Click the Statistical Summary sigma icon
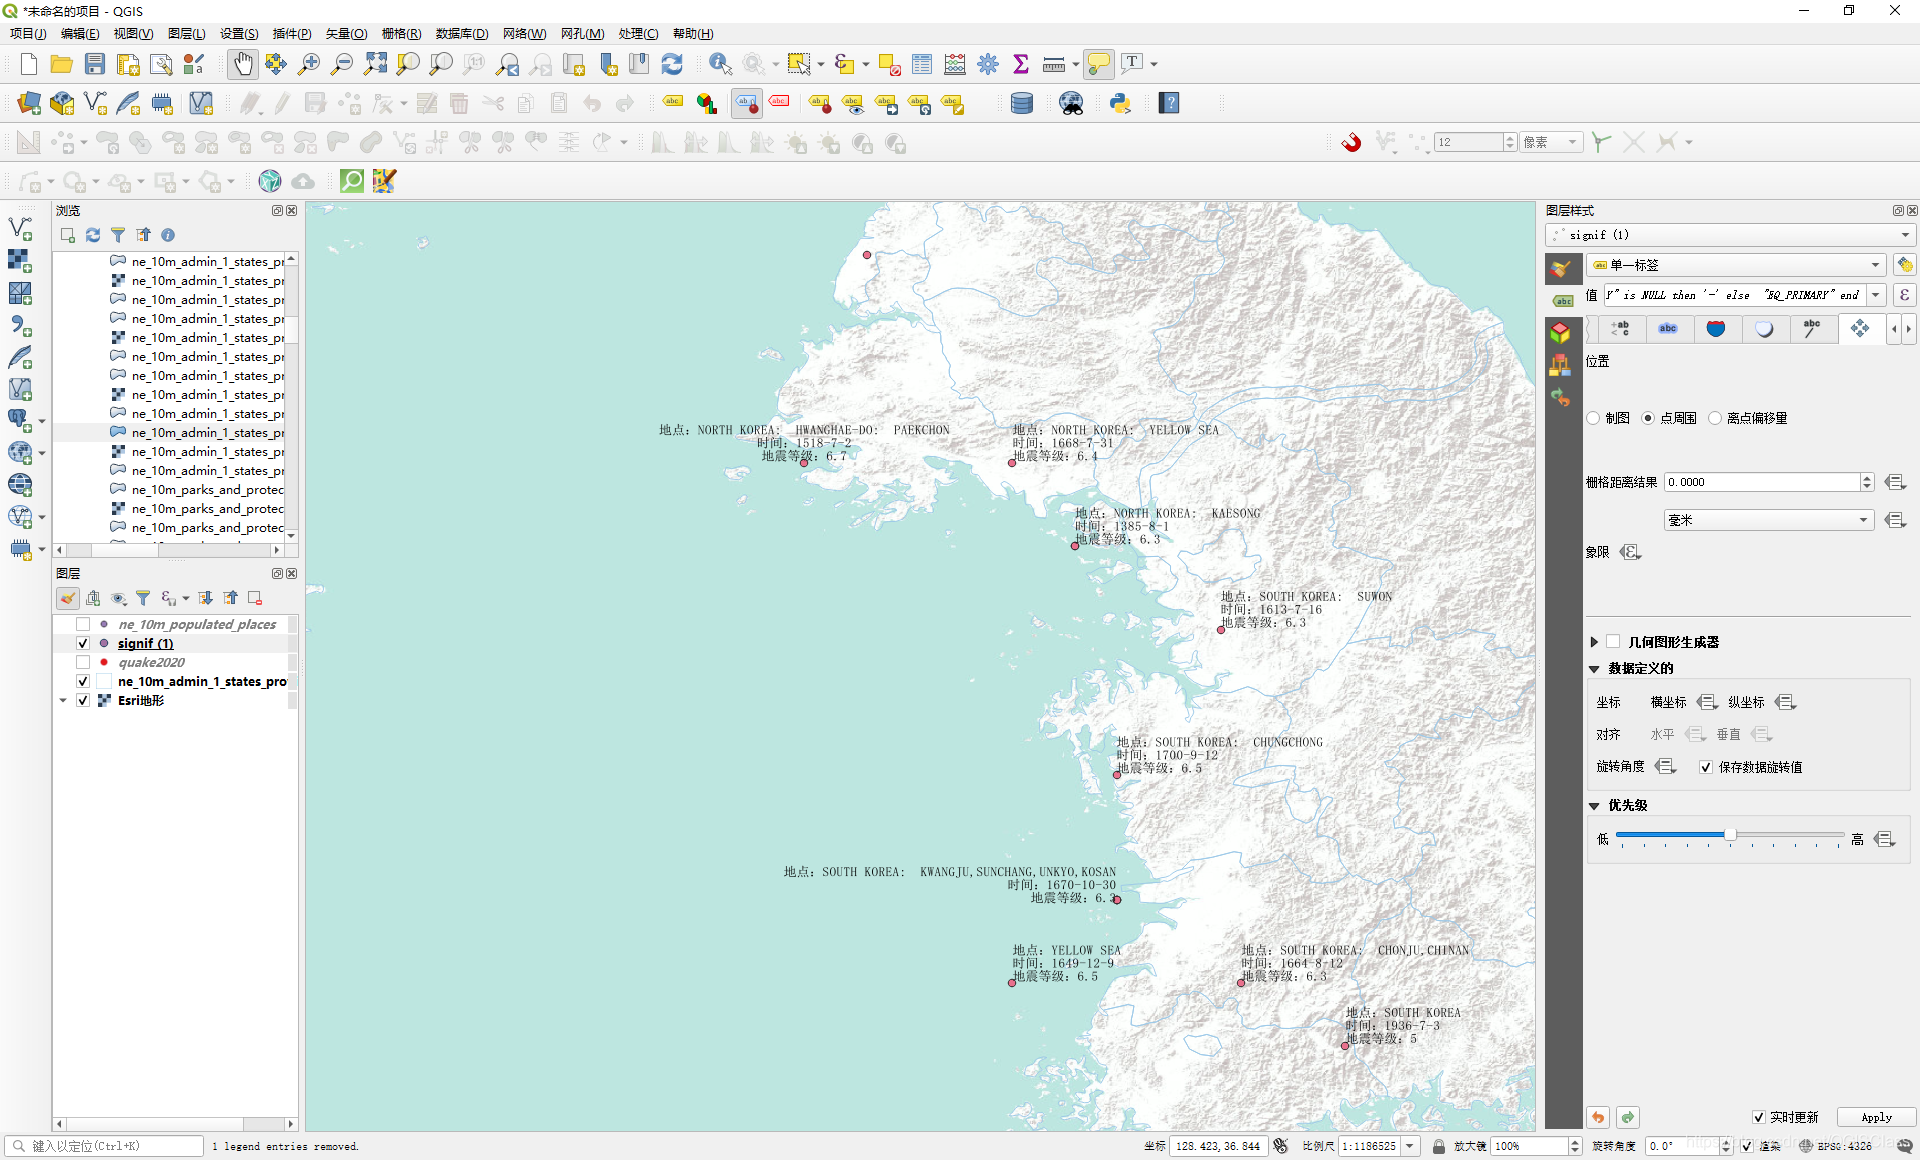The height and width of the screenshot is (1160, 1920). 1021,64
